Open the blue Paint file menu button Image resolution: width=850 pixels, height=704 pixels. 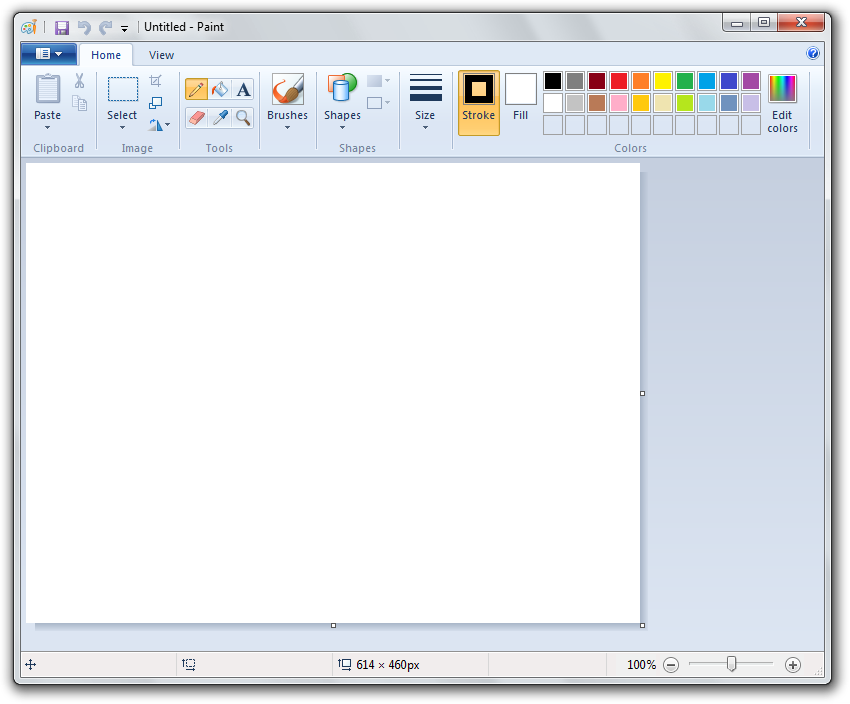(48, 54)
